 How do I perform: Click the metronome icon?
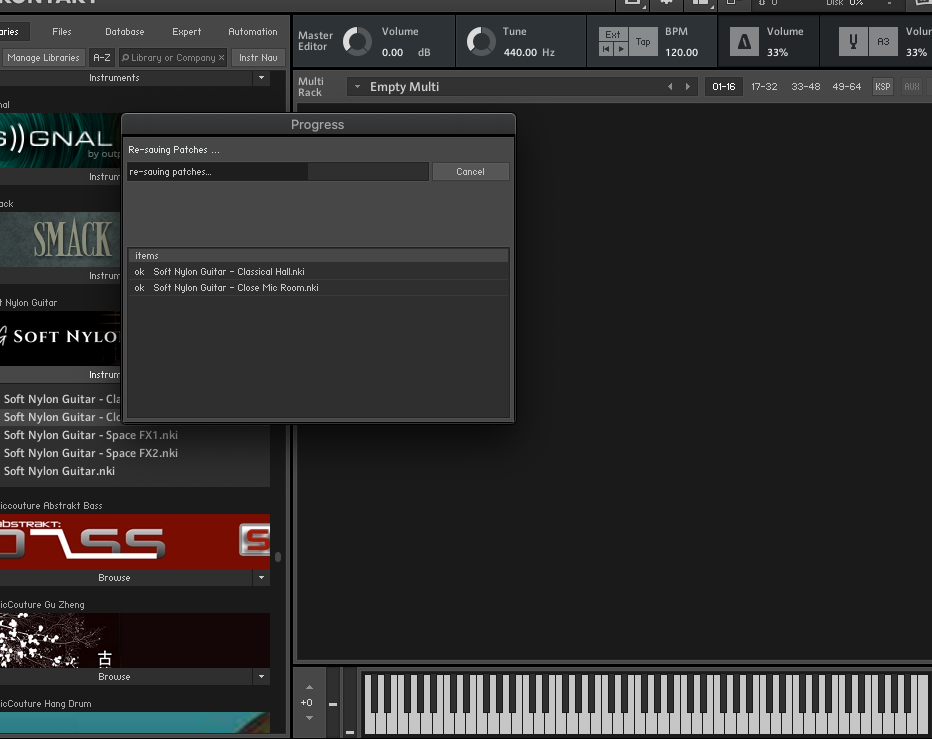[x=744, y=42]
